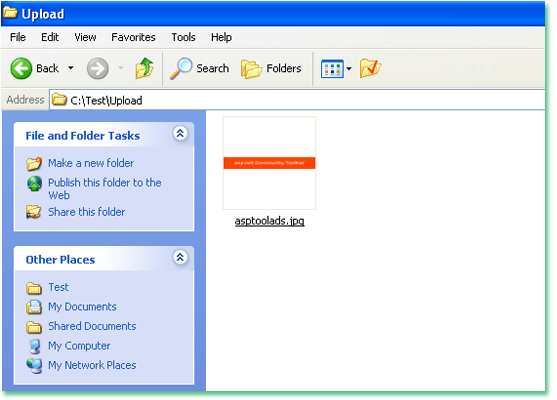Select the asptoolads.jpg thumbnail
Image resolution: width=557 pixels, height=400 pixels.
pos(269,163)
